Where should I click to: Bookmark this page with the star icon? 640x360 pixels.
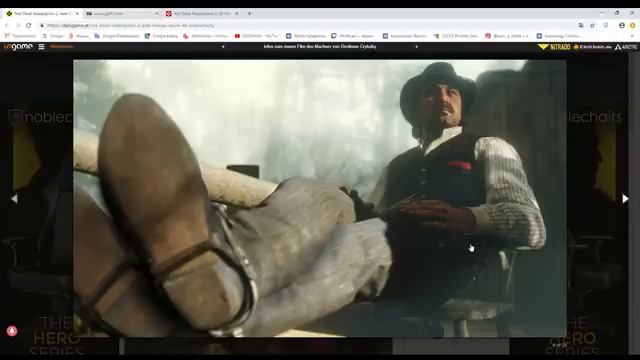pyautogui.click(x=592, y=25)
